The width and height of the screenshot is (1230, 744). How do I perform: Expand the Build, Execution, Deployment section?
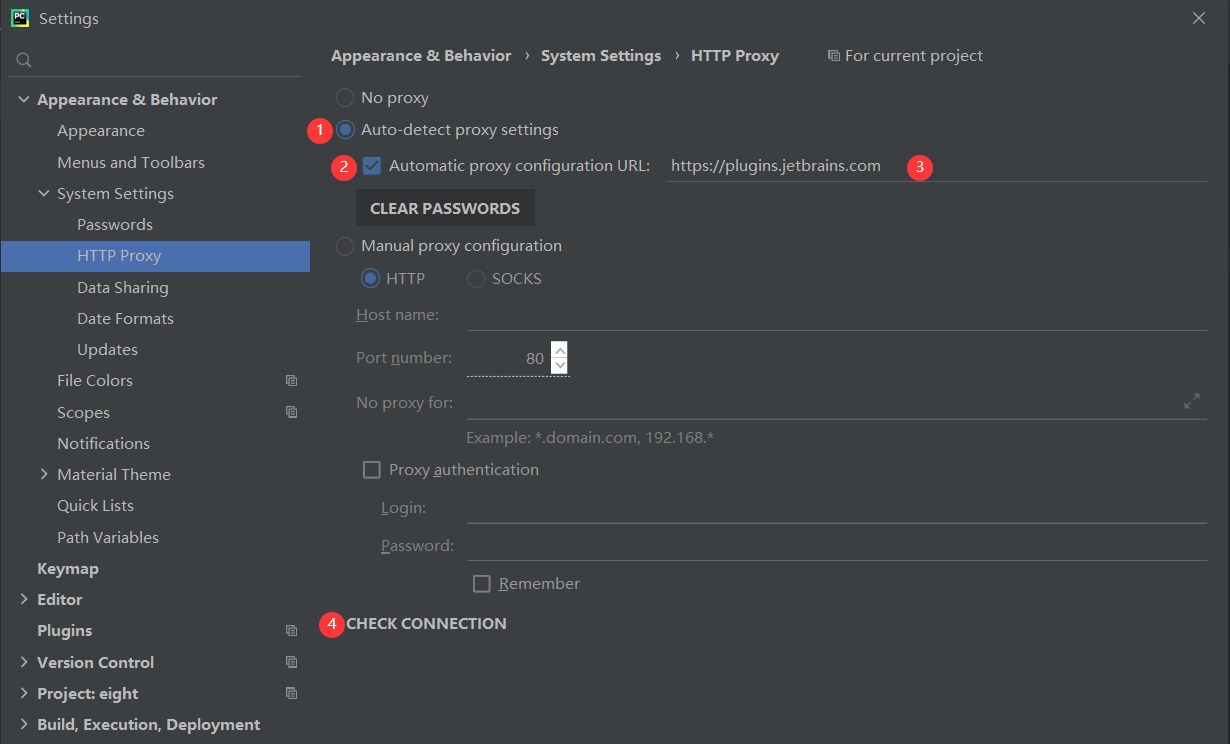click(x=23, y=724)
